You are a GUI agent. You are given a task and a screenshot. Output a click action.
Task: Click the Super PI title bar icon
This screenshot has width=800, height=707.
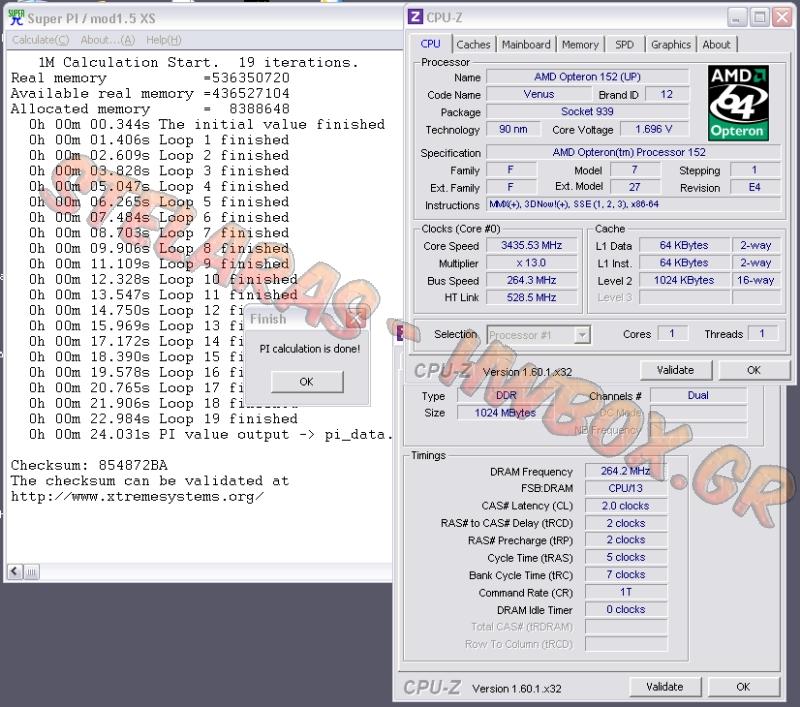(16, 17)
